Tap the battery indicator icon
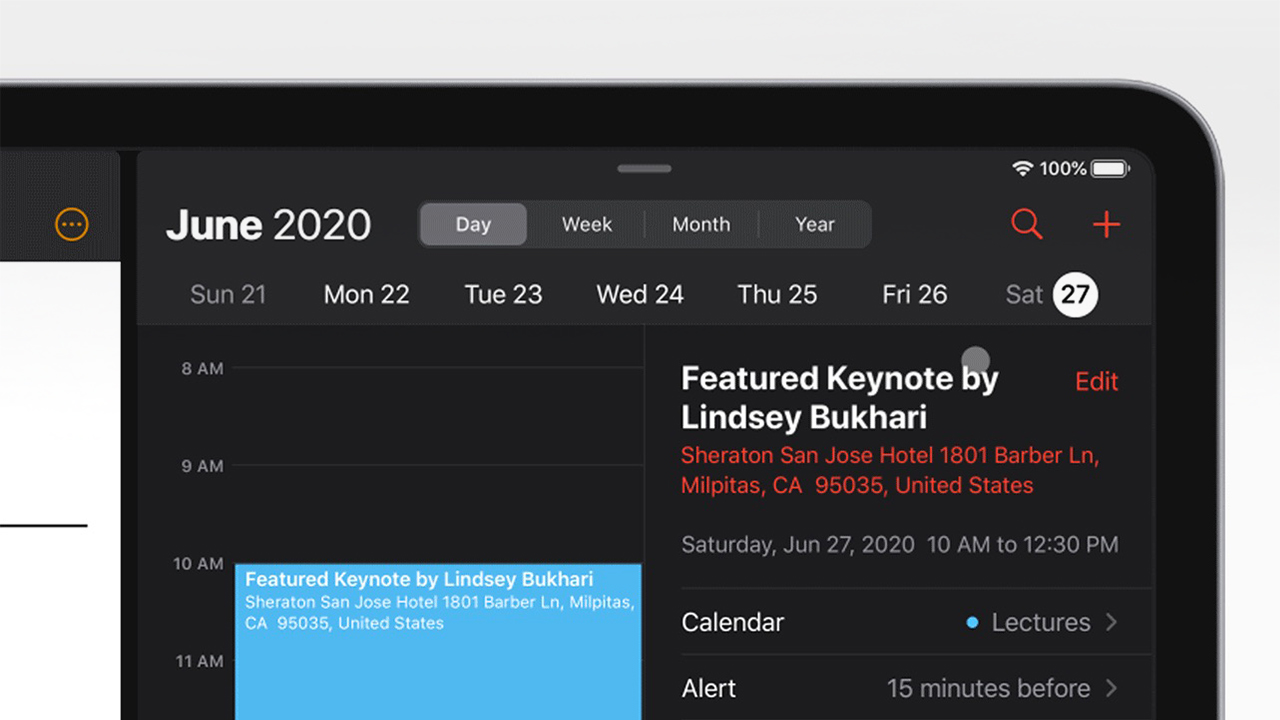Viewport: 1280px width, 720px height. pyautogui.click(x=1110, y=169)
